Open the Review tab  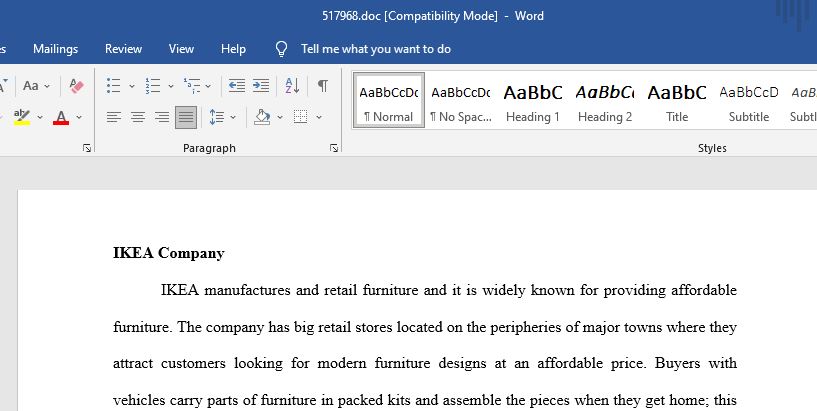(123, 49)
